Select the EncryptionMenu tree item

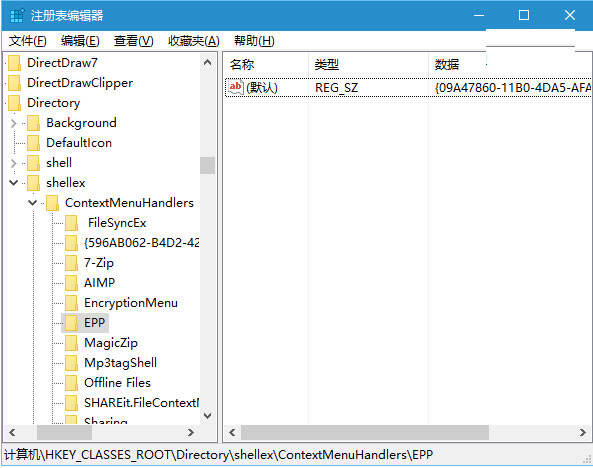131,303
